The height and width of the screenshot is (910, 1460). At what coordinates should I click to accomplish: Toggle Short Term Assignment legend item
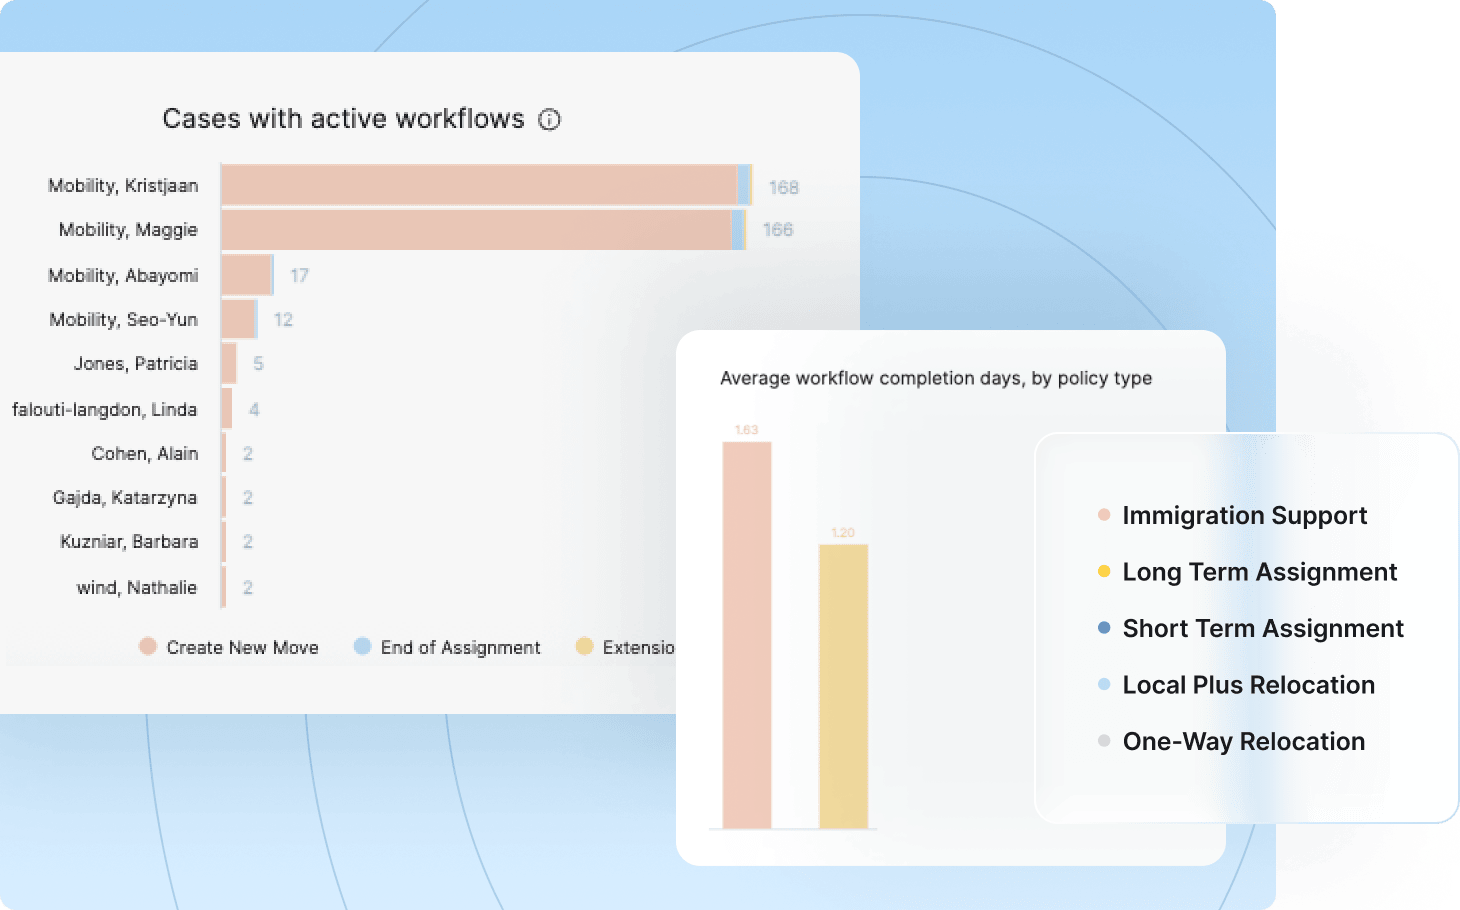point(1262,629)
